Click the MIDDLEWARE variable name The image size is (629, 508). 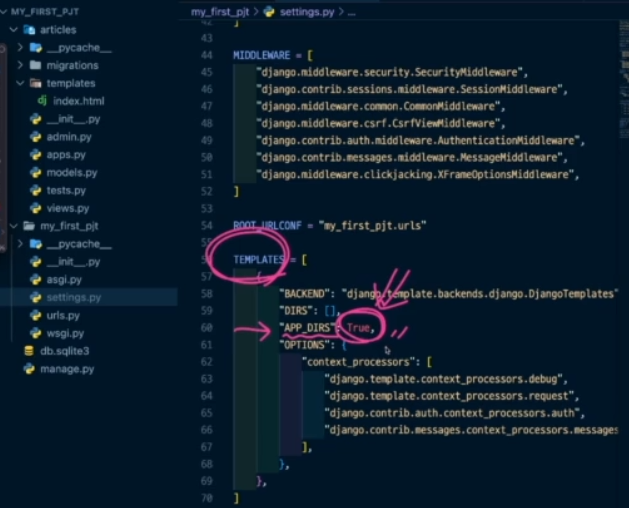pyautogui.click(x=262, y=55)
